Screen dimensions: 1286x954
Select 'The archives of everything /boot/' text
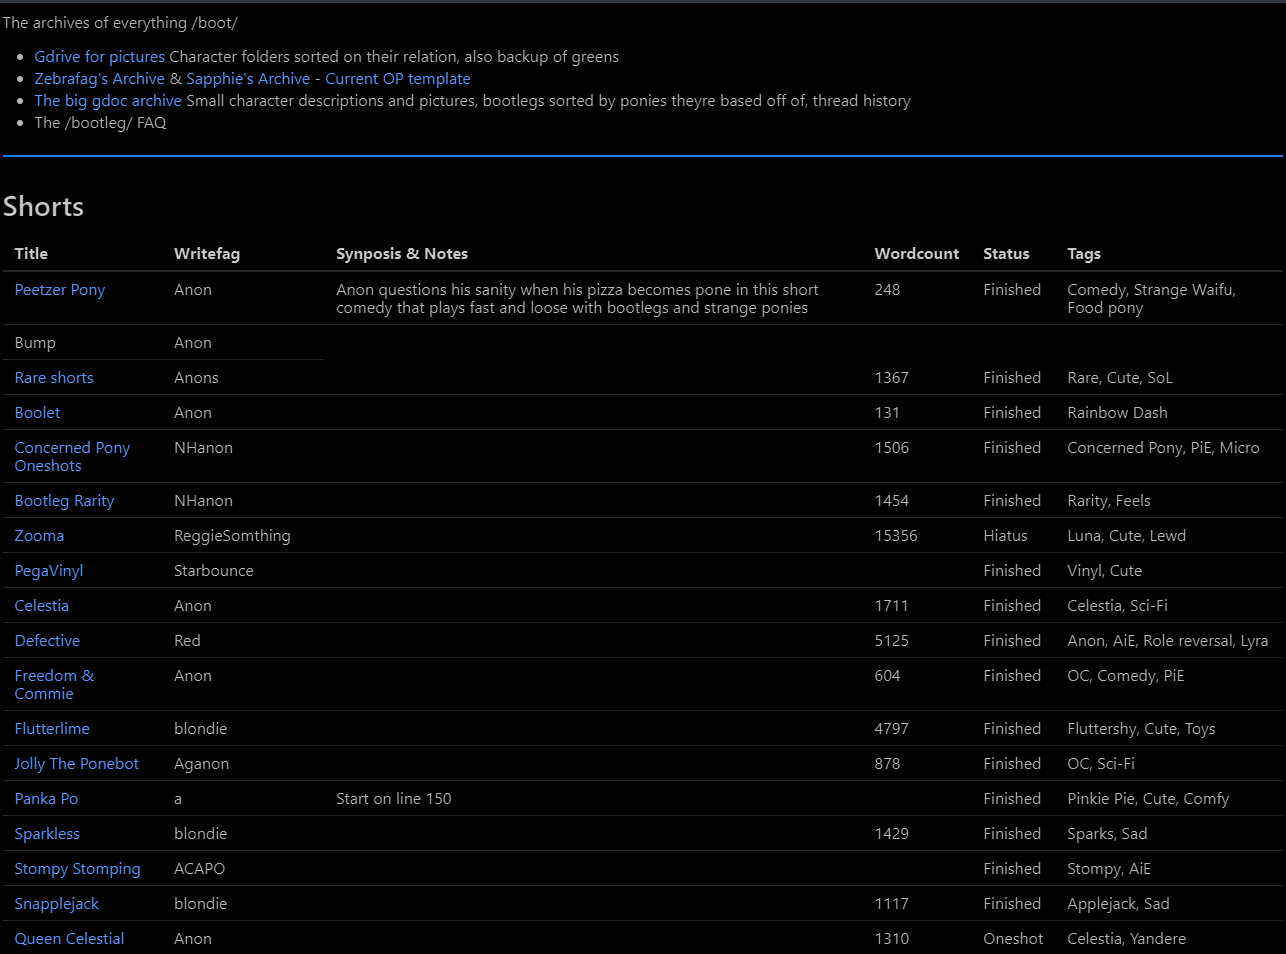(x=120, y=23)
